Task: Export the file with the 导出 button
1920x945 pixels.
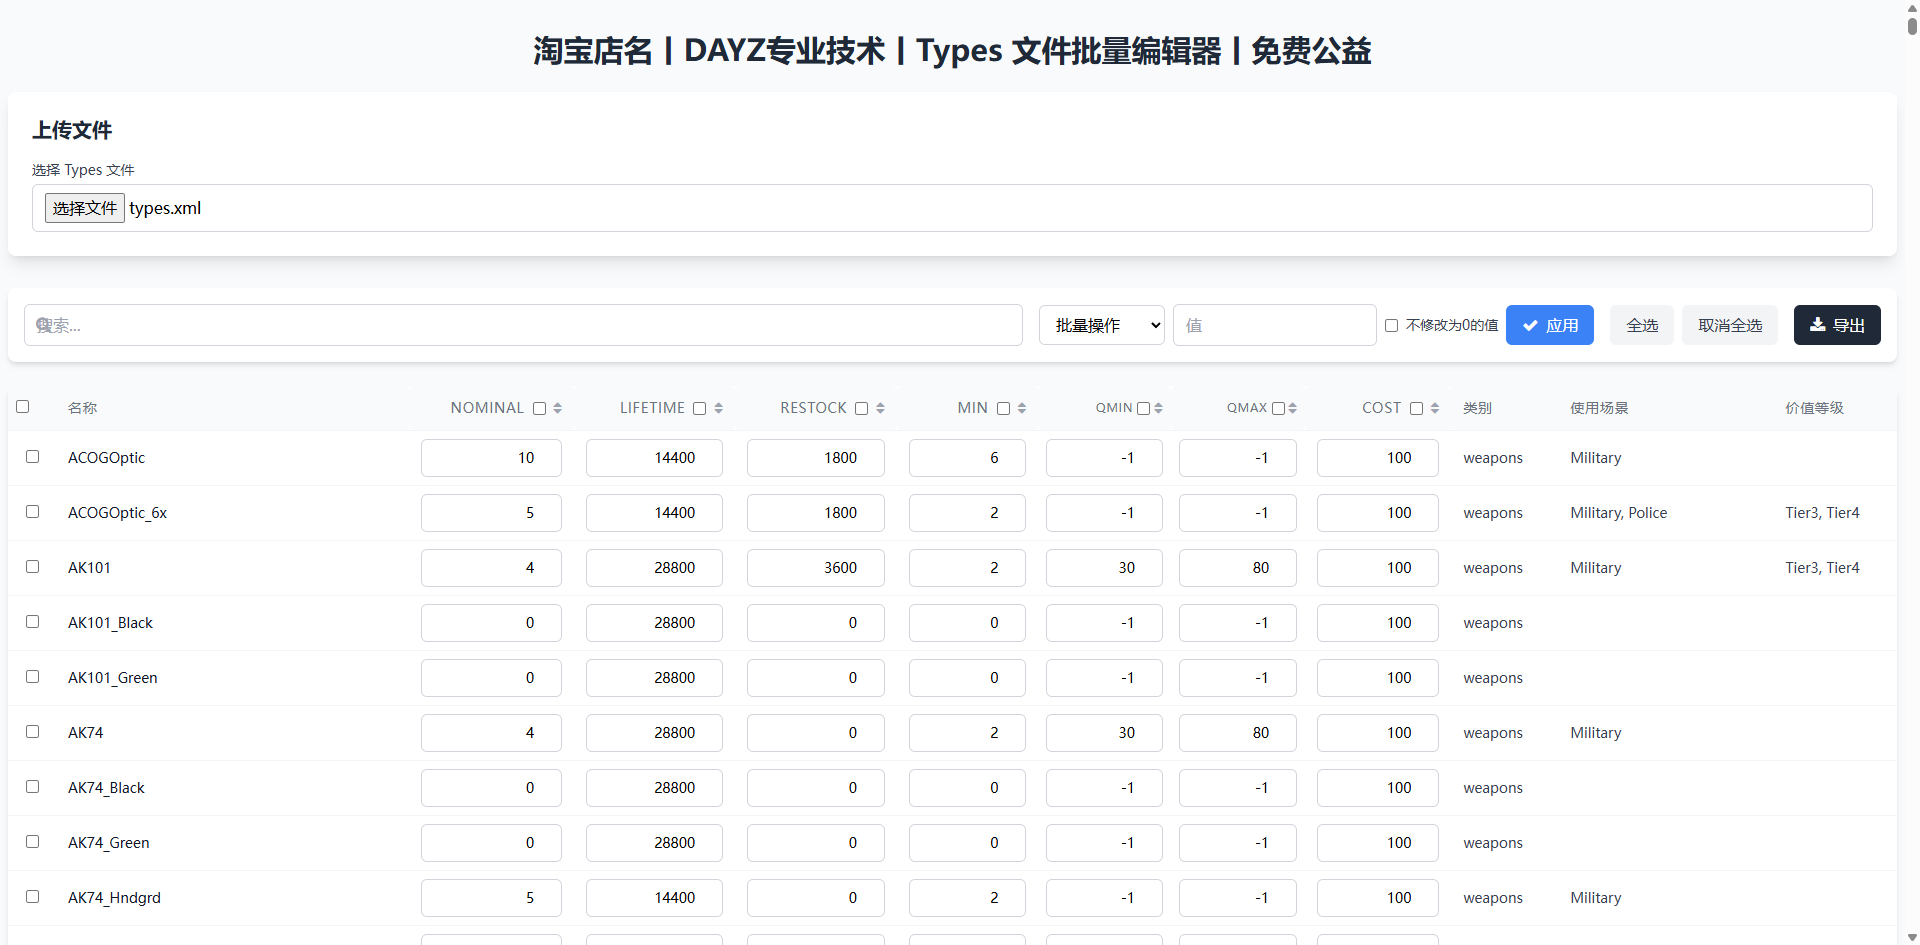Action: coord(1837,325)
